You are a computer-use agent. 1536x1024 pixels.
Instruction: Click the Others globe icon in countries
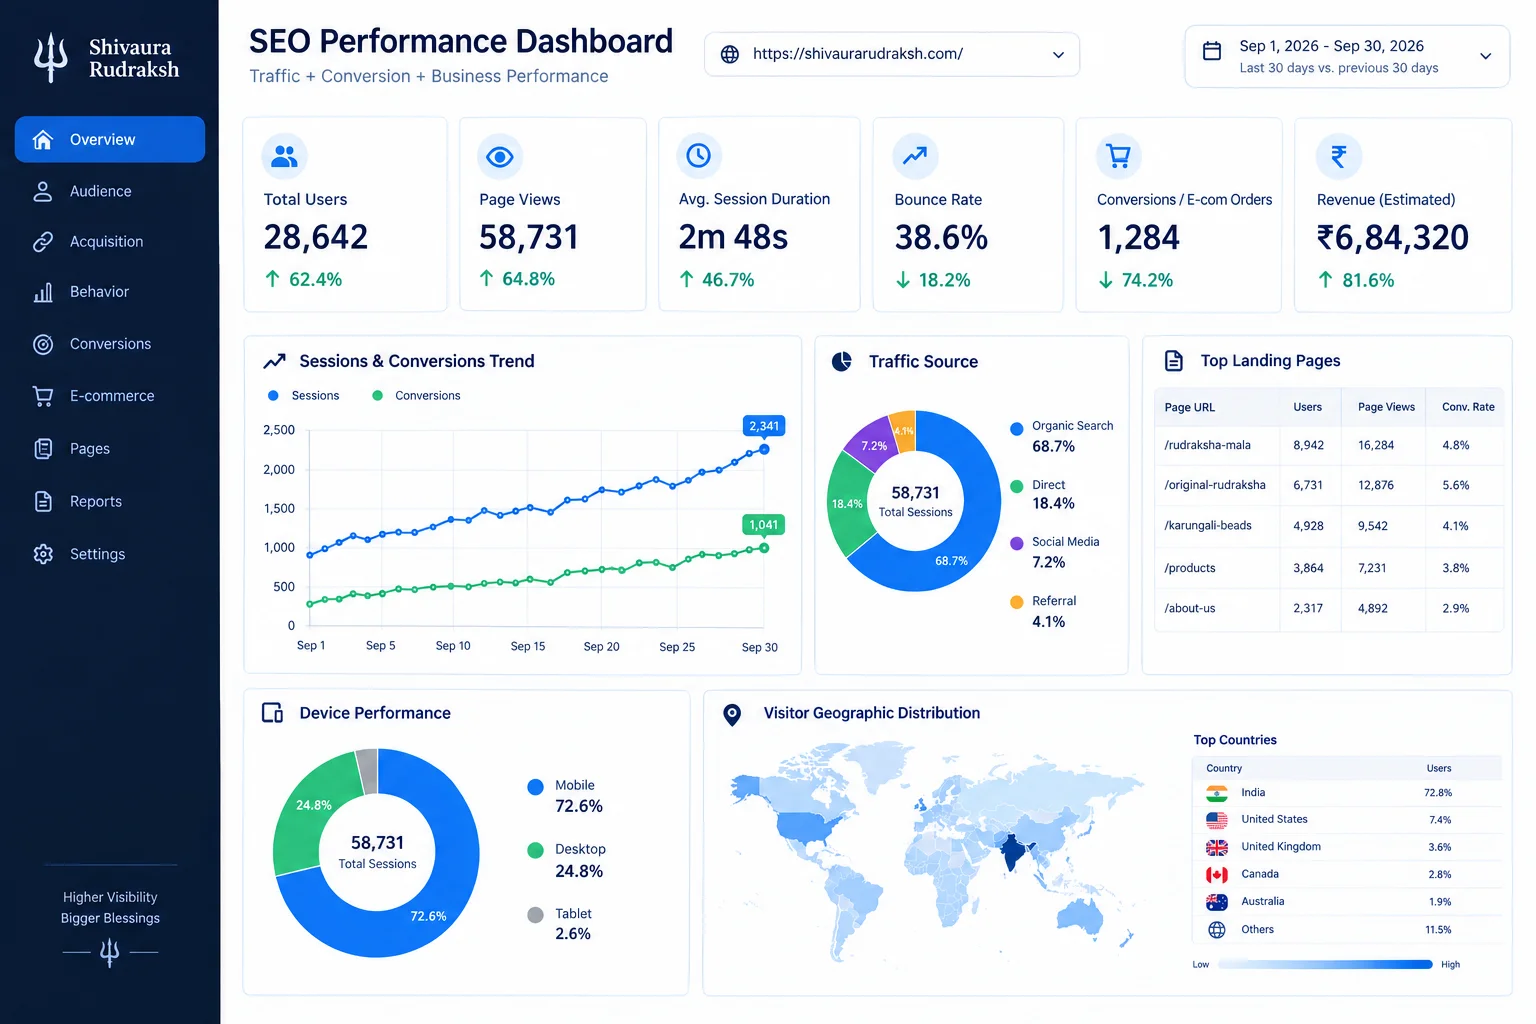tap(1217, 930)
